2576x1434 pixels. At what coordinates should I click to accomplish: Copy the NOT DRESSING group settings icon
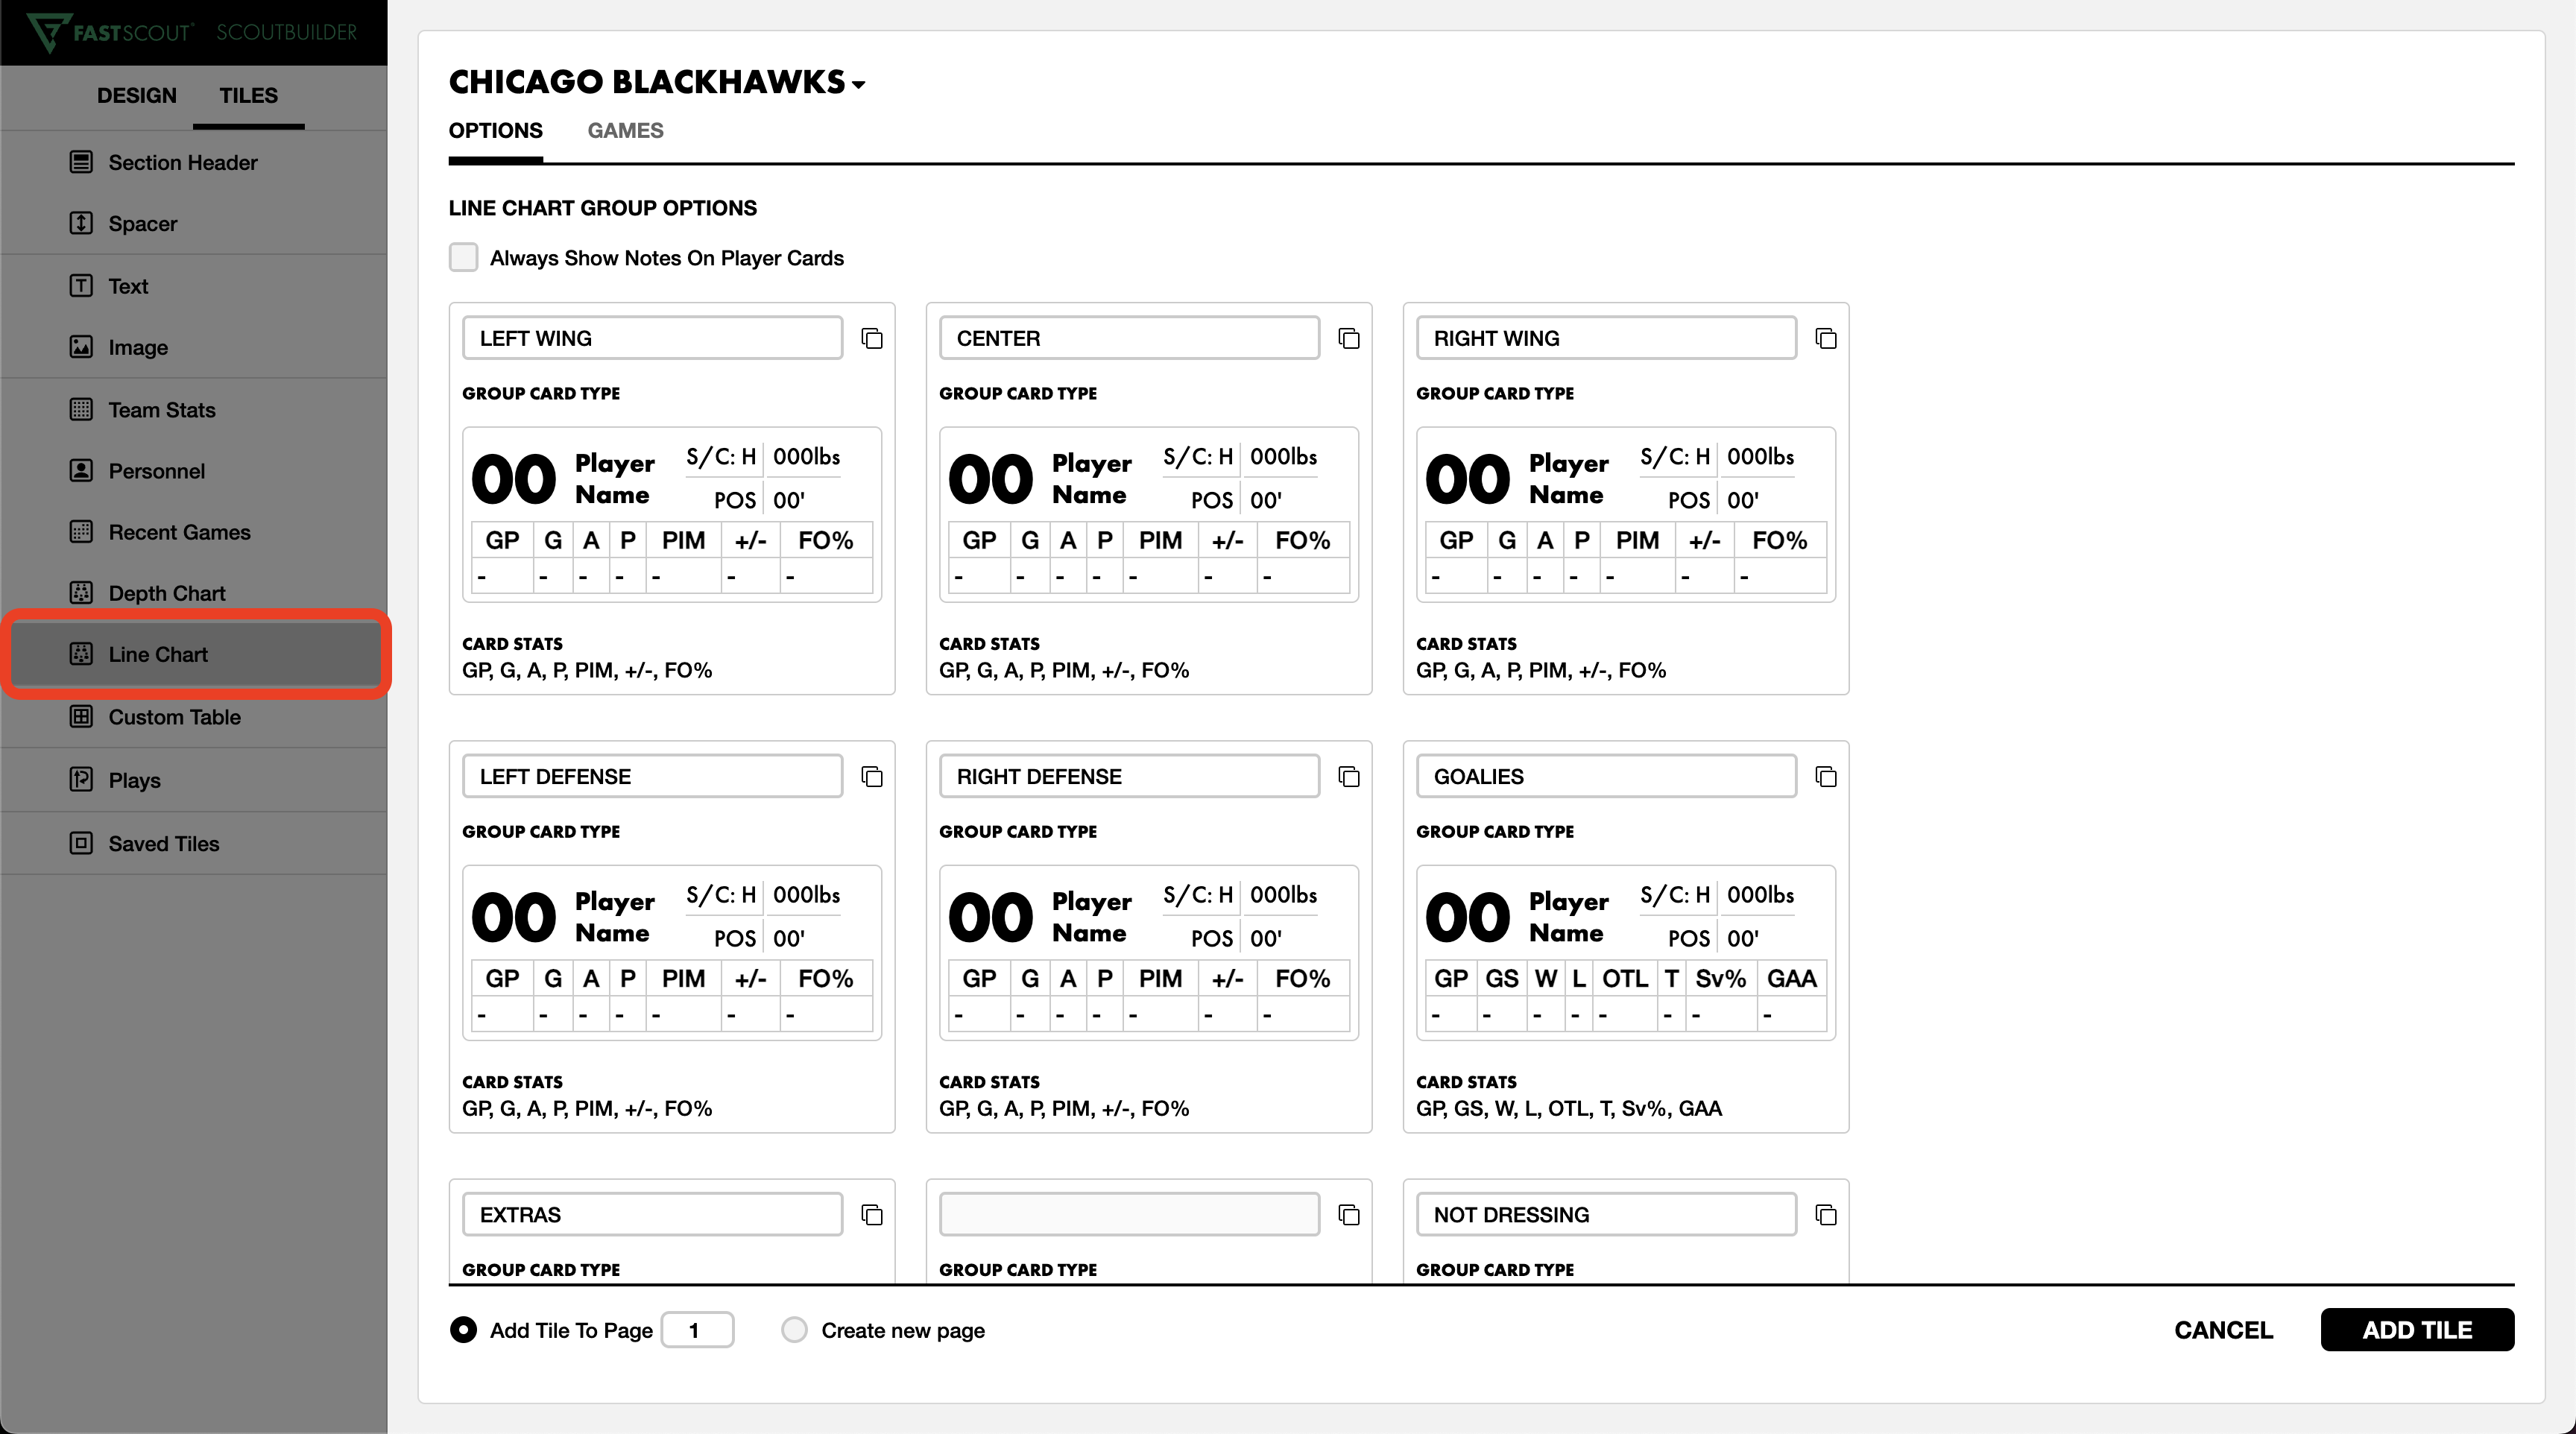(1826, 1215)
